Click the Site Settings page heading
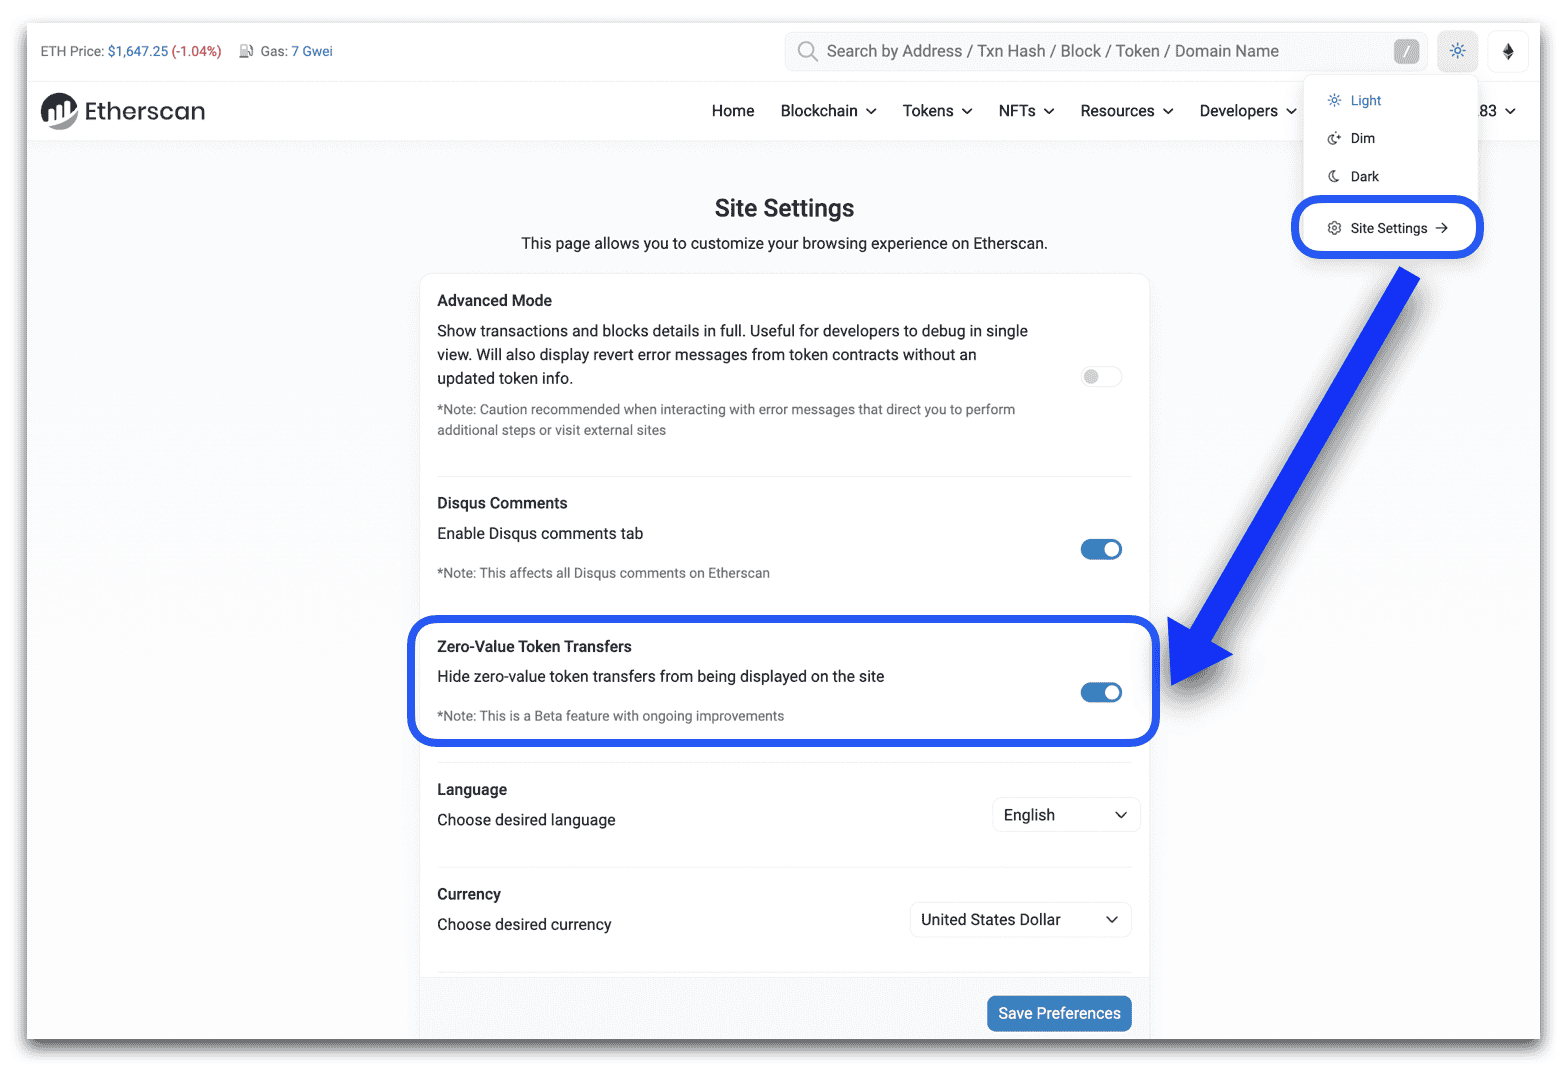The height and width of the screenshot is (1068, 1562). 784,208
